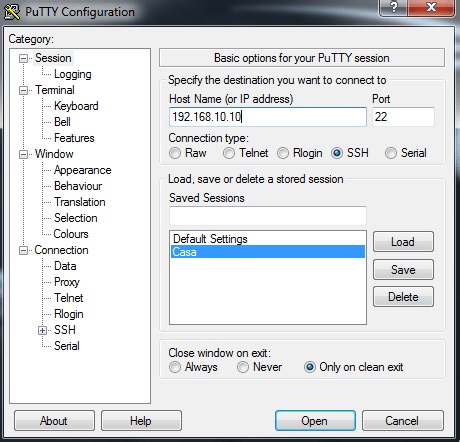This screenshot has width=460, height=442.
Task: Open the Logging category
Action: [x=73, y=74]
